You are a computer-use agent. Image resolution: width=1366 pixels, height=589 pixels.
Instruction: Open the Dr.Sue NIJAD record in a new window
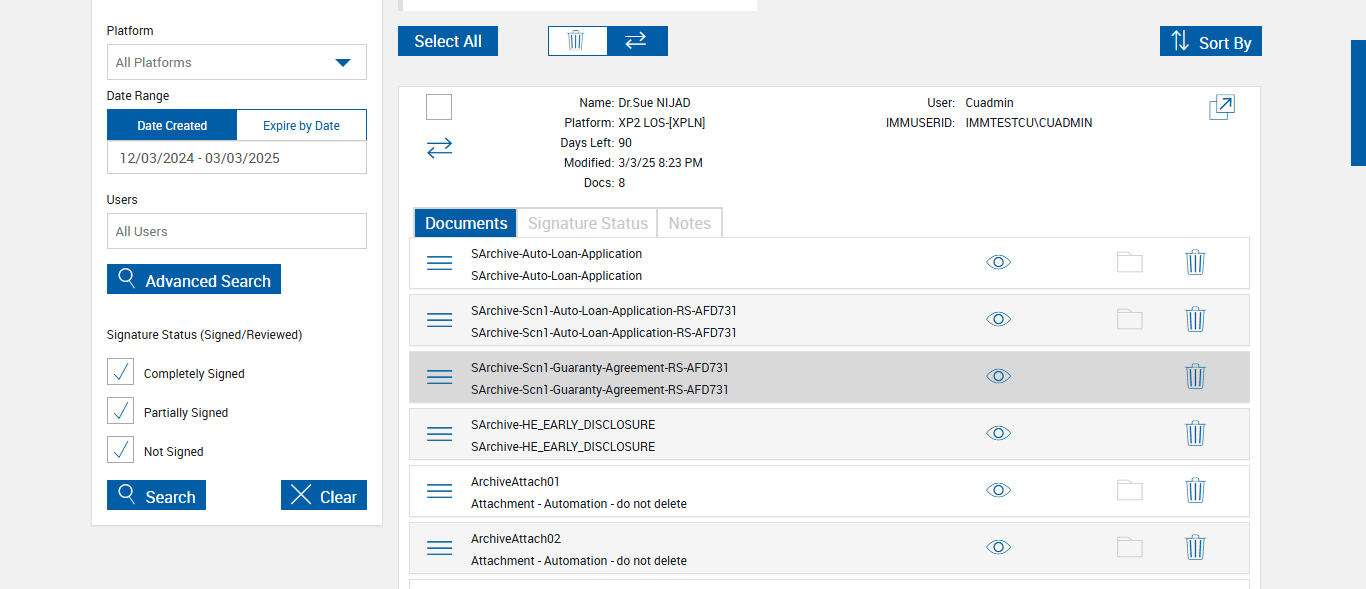click(x=1222, y=107)
